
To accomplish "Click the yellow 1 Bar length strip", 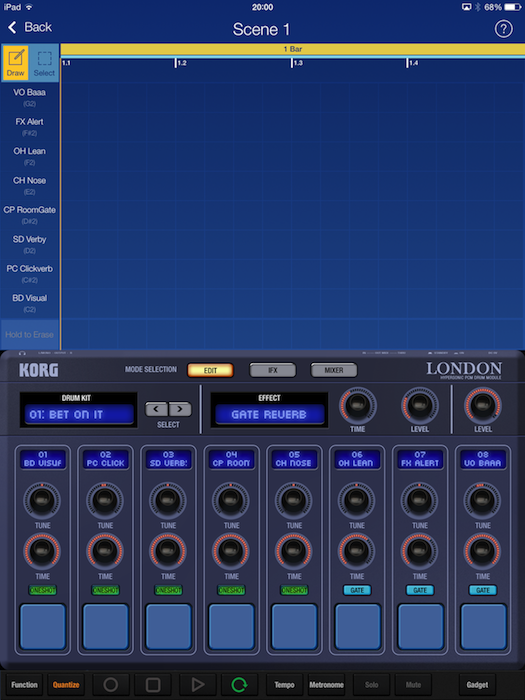I will point(292,49).
